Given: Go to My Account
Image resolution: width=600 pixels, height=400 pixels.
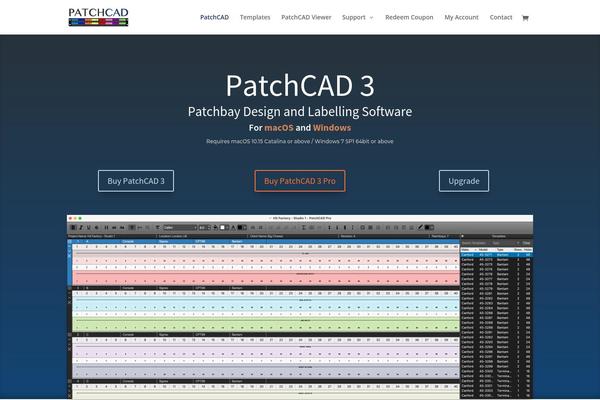Looking at the screenshot, I should 461,17.
